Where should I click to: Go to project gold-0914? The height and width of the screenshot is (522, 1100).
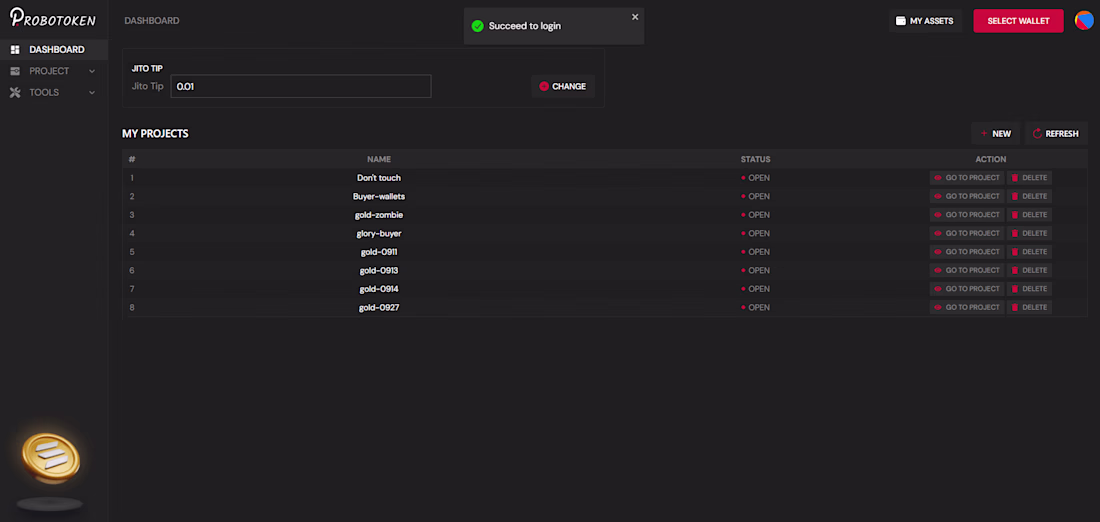(967, 288)
